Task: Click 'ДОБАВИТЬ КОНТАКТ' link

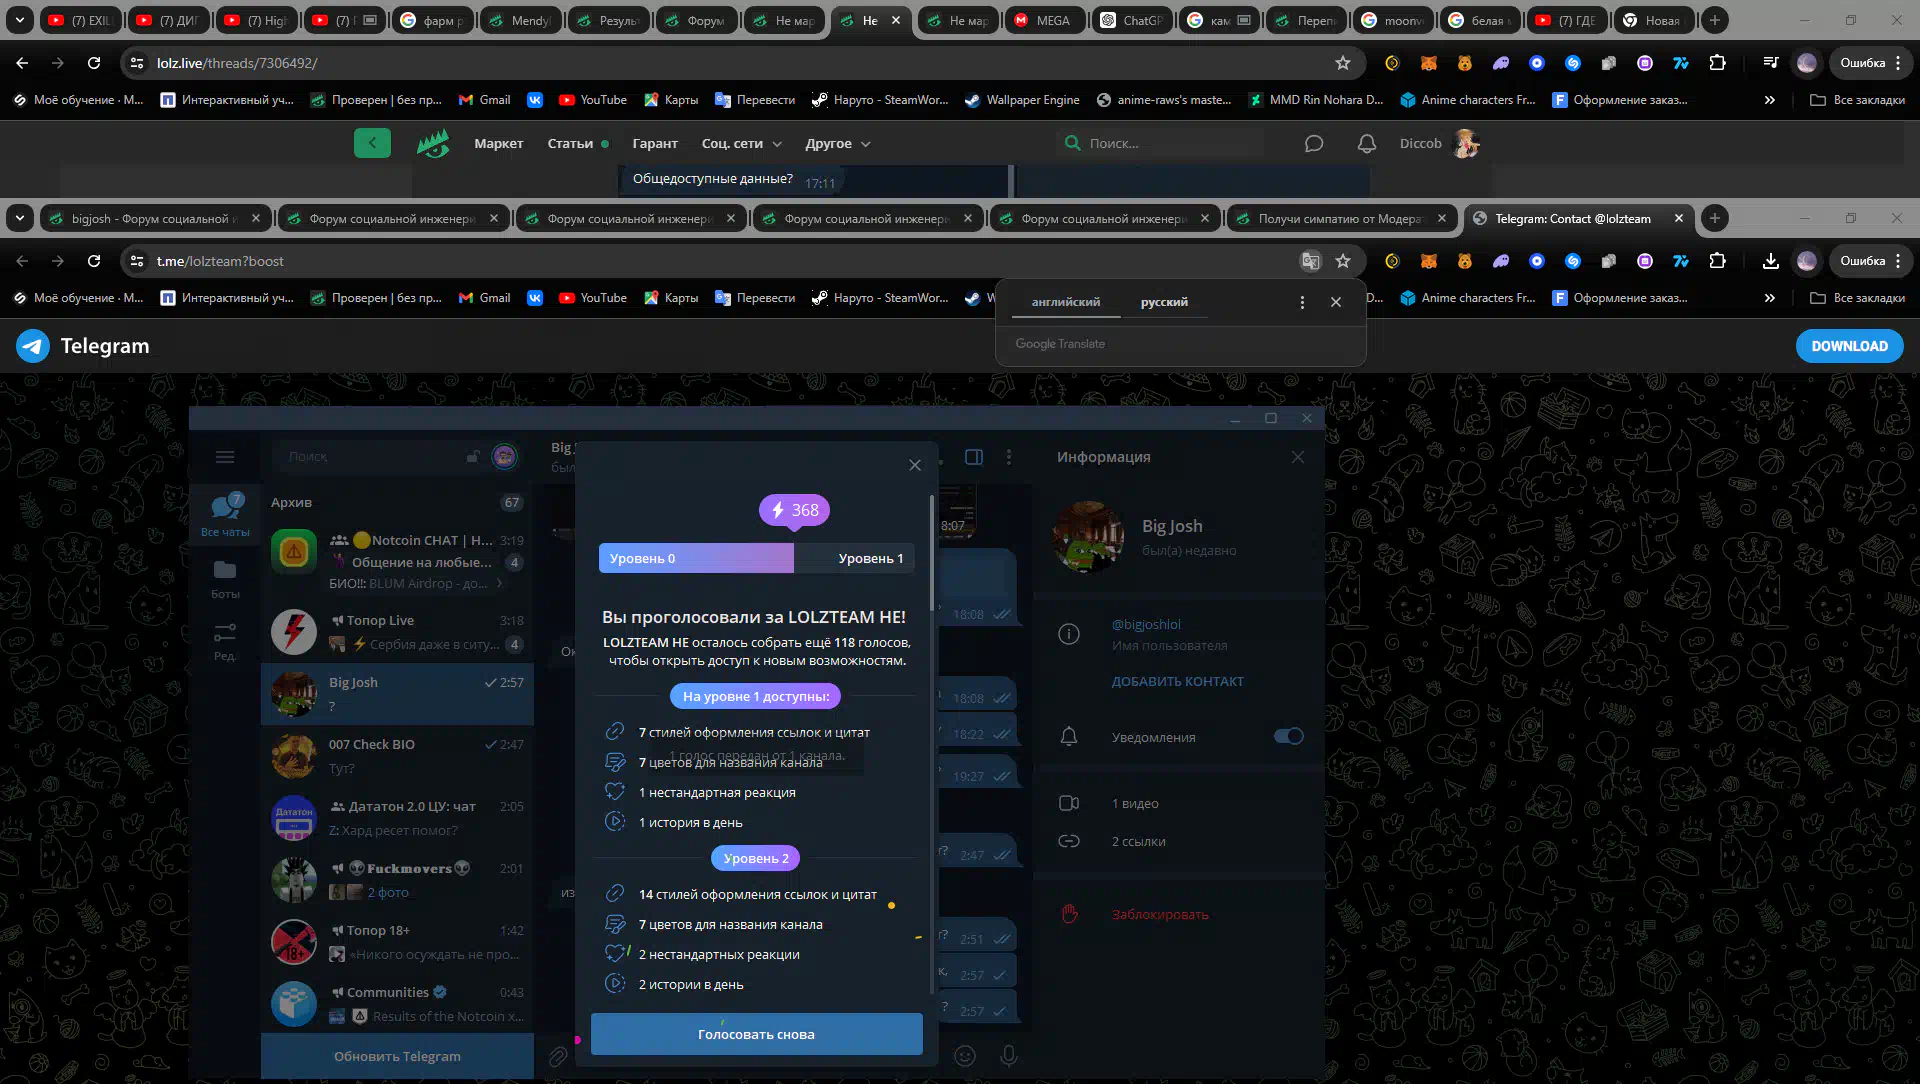Action: tap(1177, 681)
